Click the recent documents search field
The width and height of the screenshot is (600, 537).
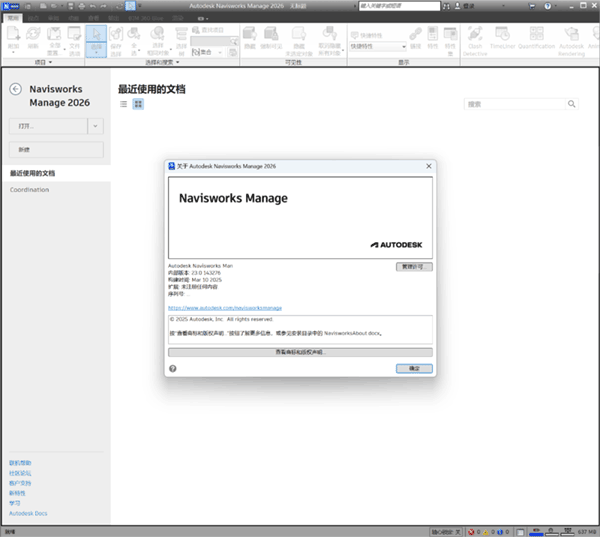[x=515, y=104]
